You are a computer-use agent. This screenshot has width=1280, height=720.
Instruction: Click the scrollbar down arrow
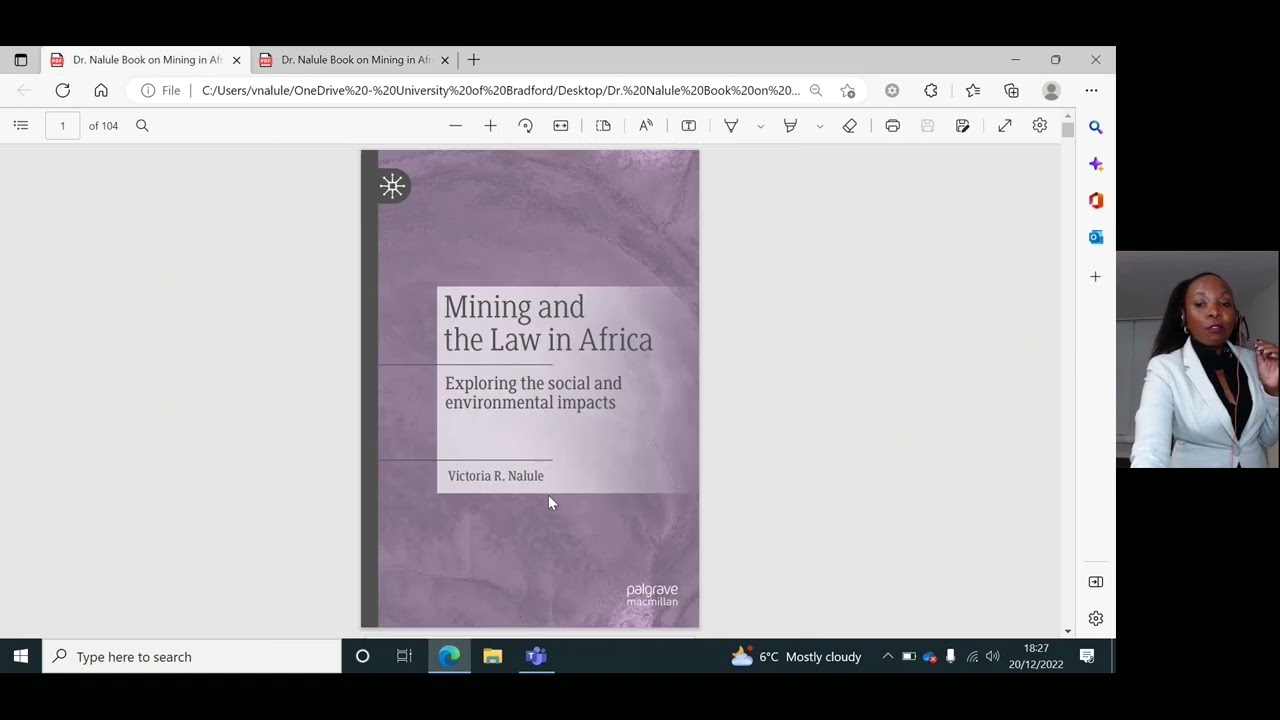coord(1068,631)
